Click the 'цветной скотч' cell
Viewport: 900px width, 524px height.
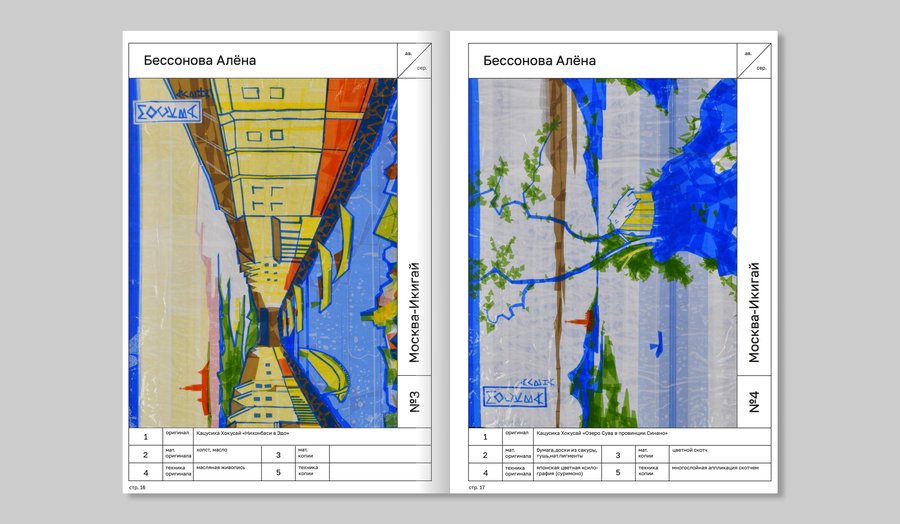click(x=720, y=454)
